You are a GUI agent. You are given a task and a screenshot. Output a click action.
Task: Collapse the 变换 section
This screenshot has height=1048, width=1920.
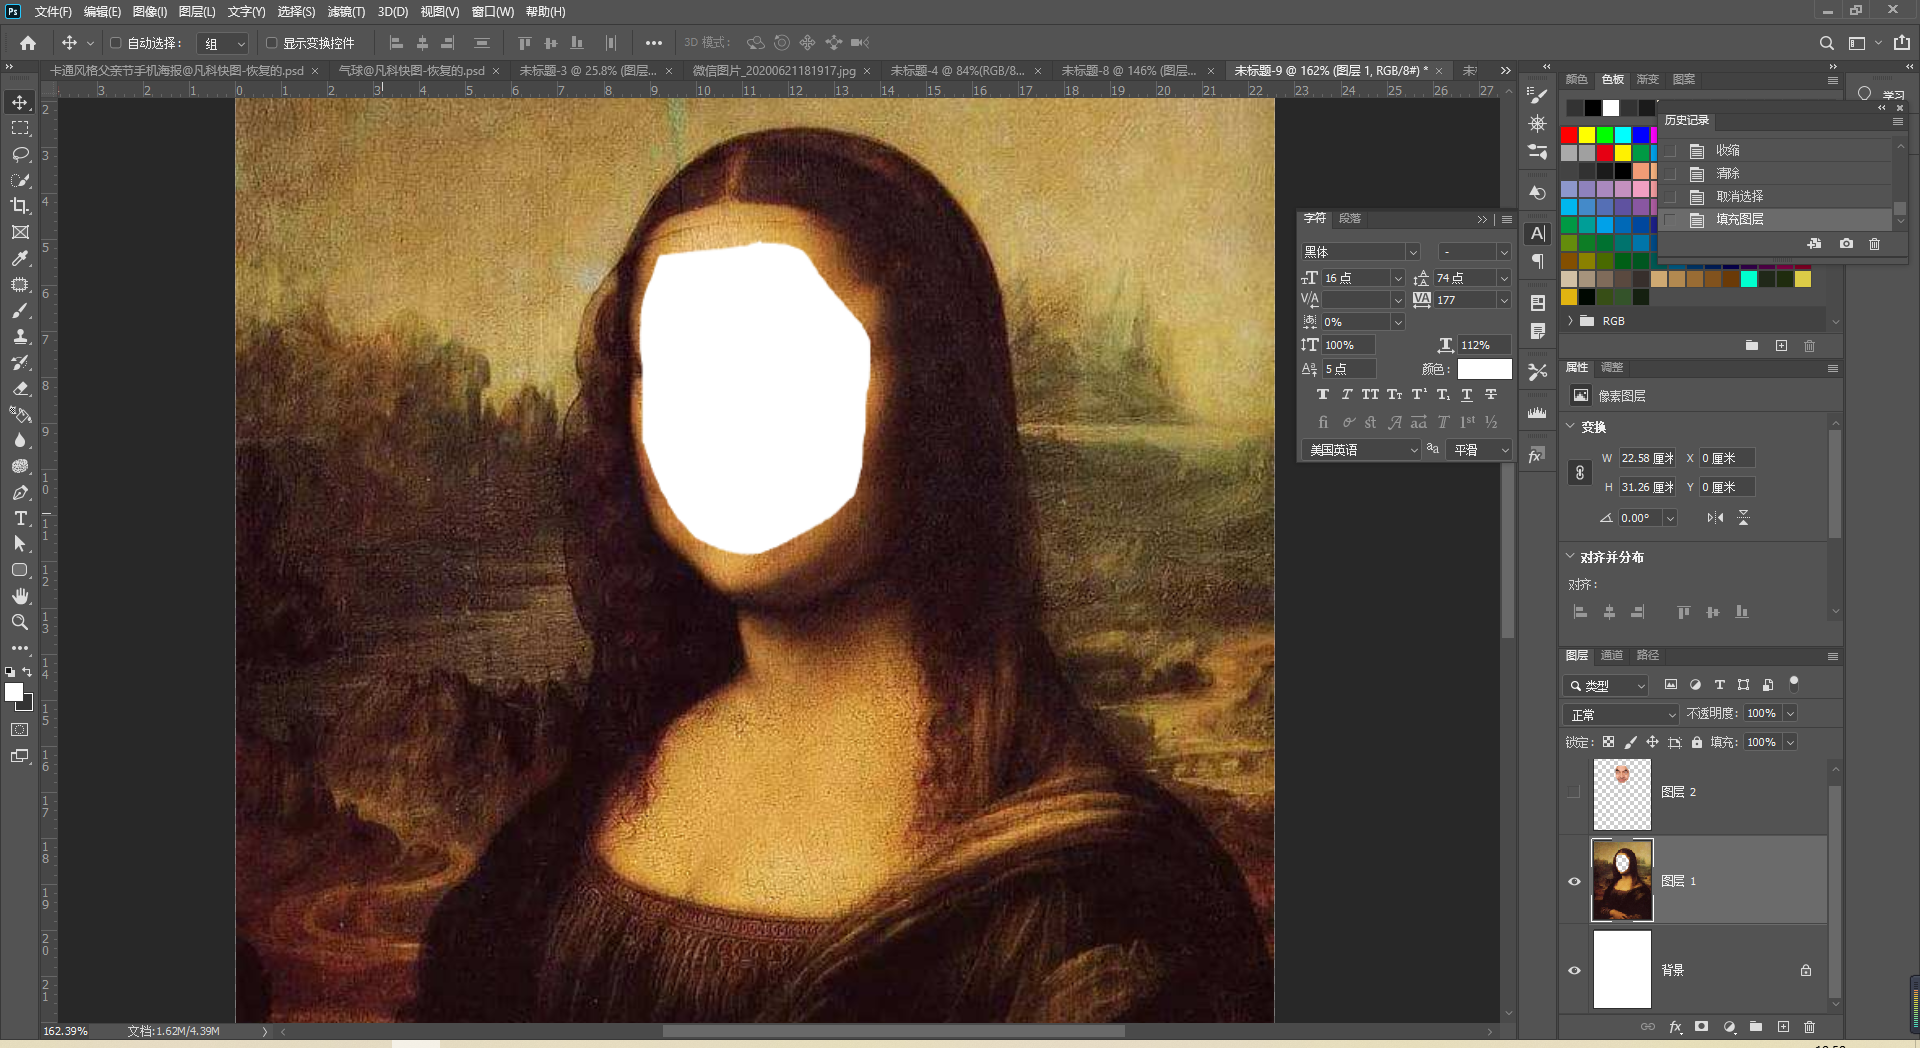tap(1570, 426)
